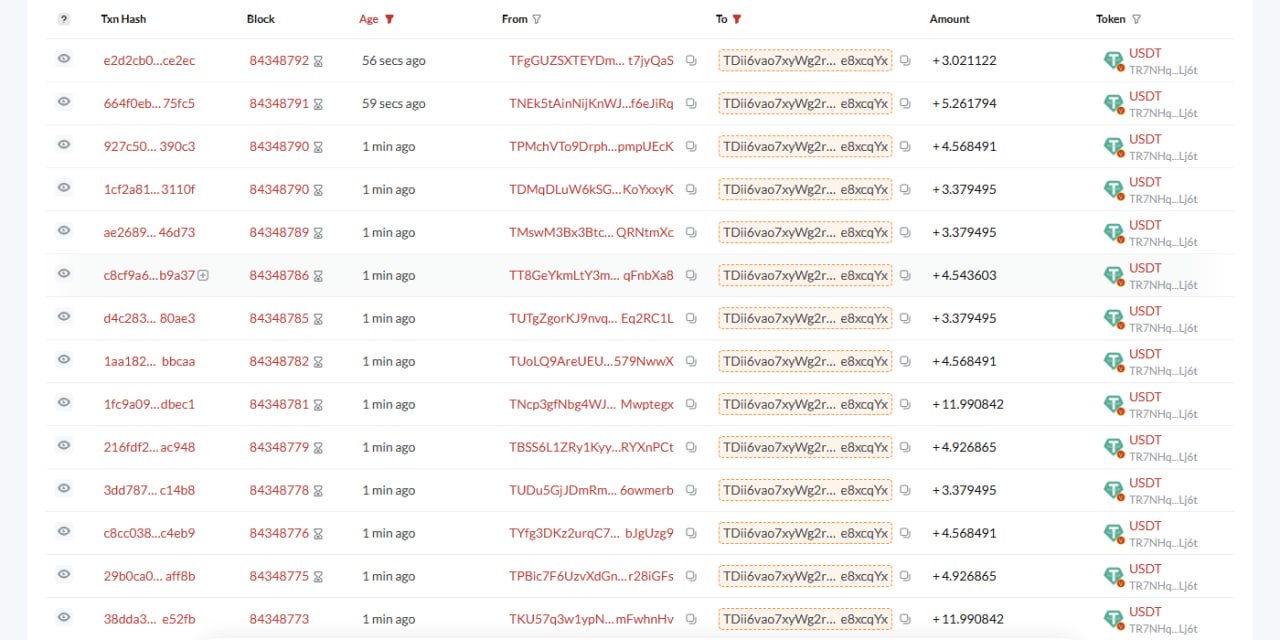Open the From column filter

tap(537, 19)
